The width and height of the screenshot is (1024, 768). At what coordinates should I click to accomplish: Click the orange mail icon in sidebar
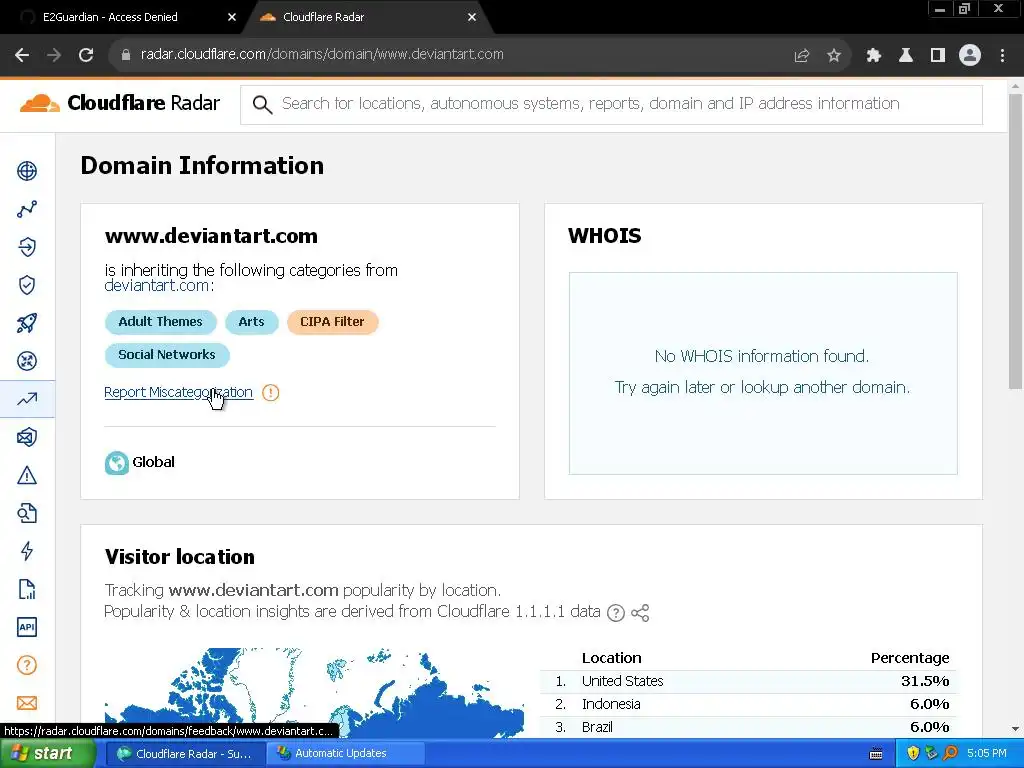(x=27, y=703)
